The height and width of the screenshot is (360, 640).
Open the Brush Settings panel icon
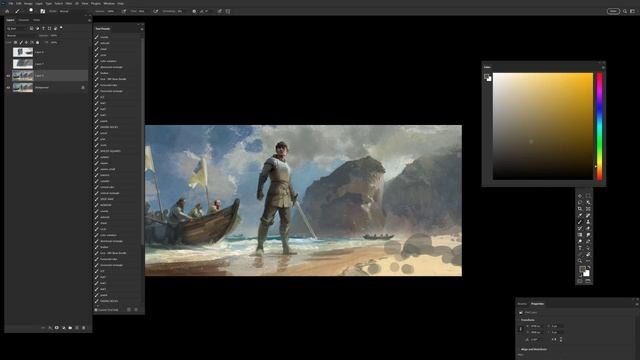coord(42,11)
